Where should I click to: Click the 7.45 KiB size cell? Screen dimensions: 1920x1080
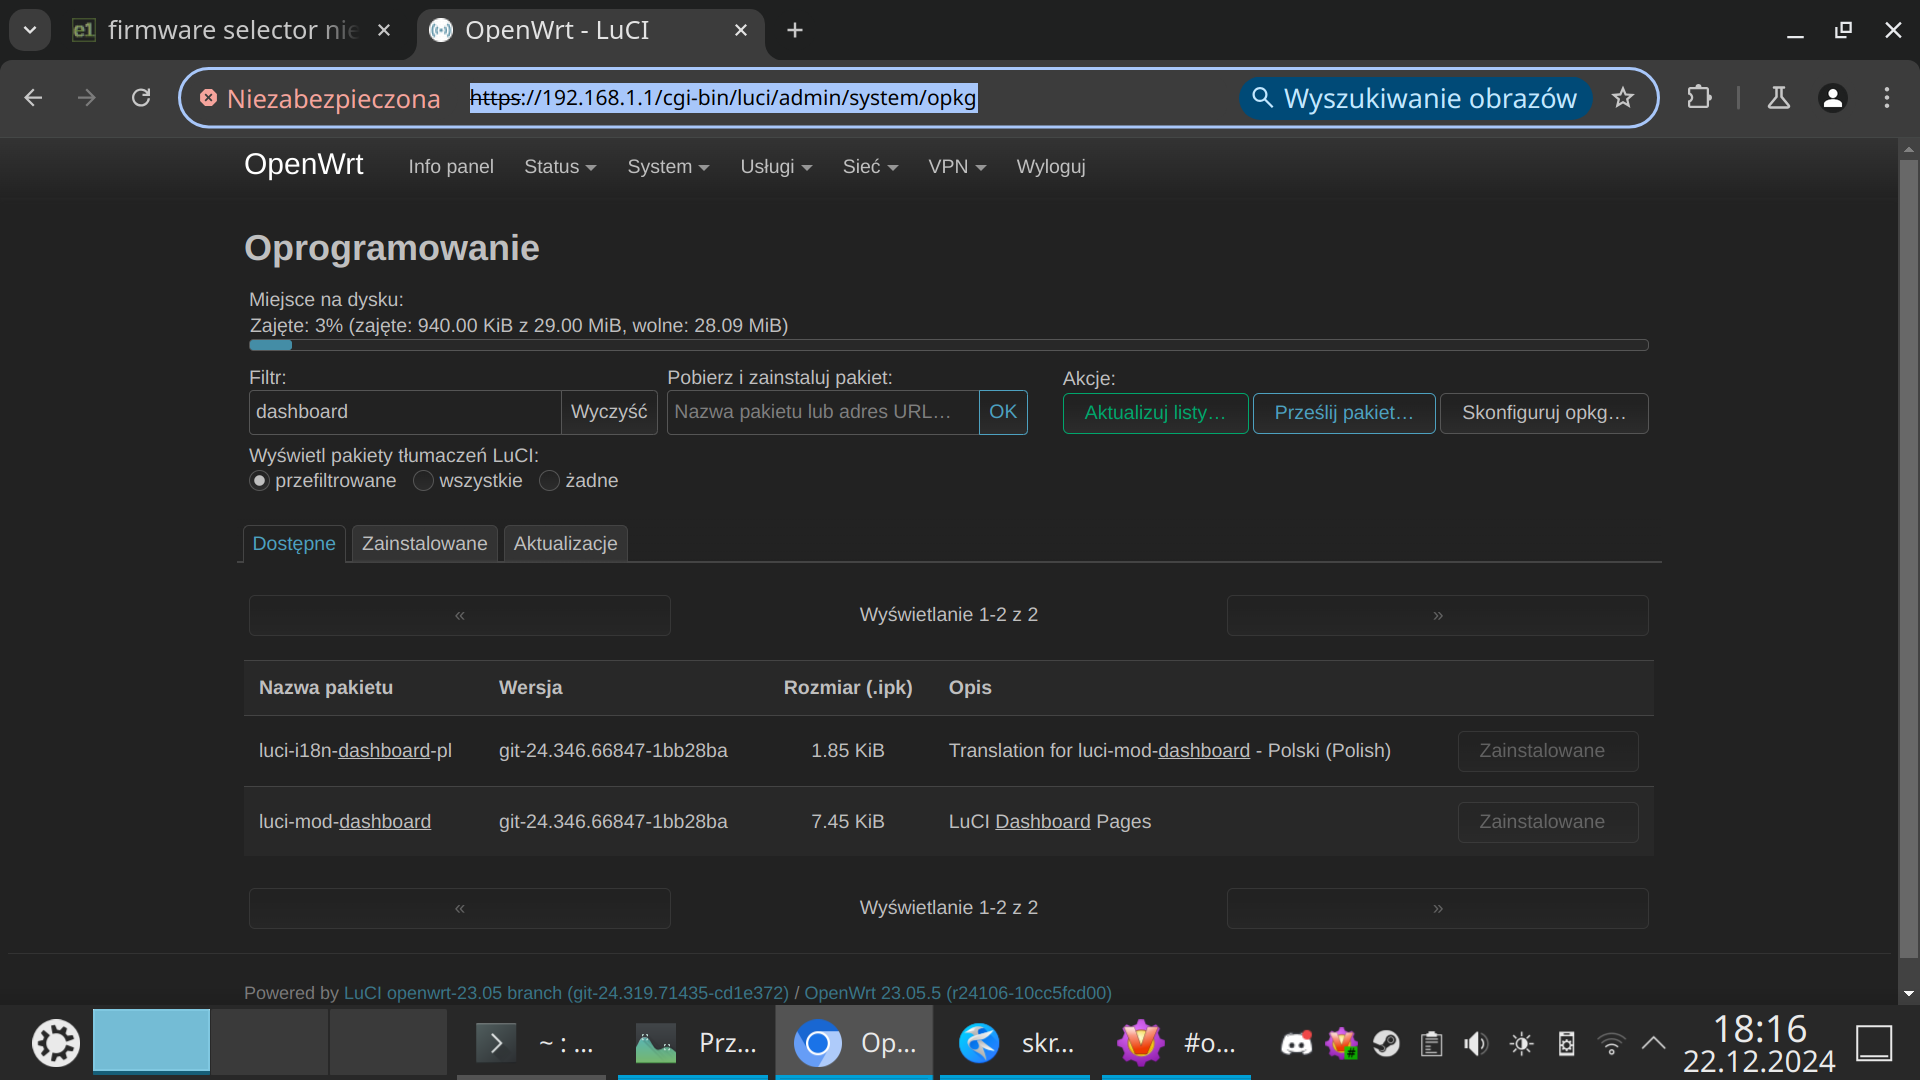[x=848, y=822]
